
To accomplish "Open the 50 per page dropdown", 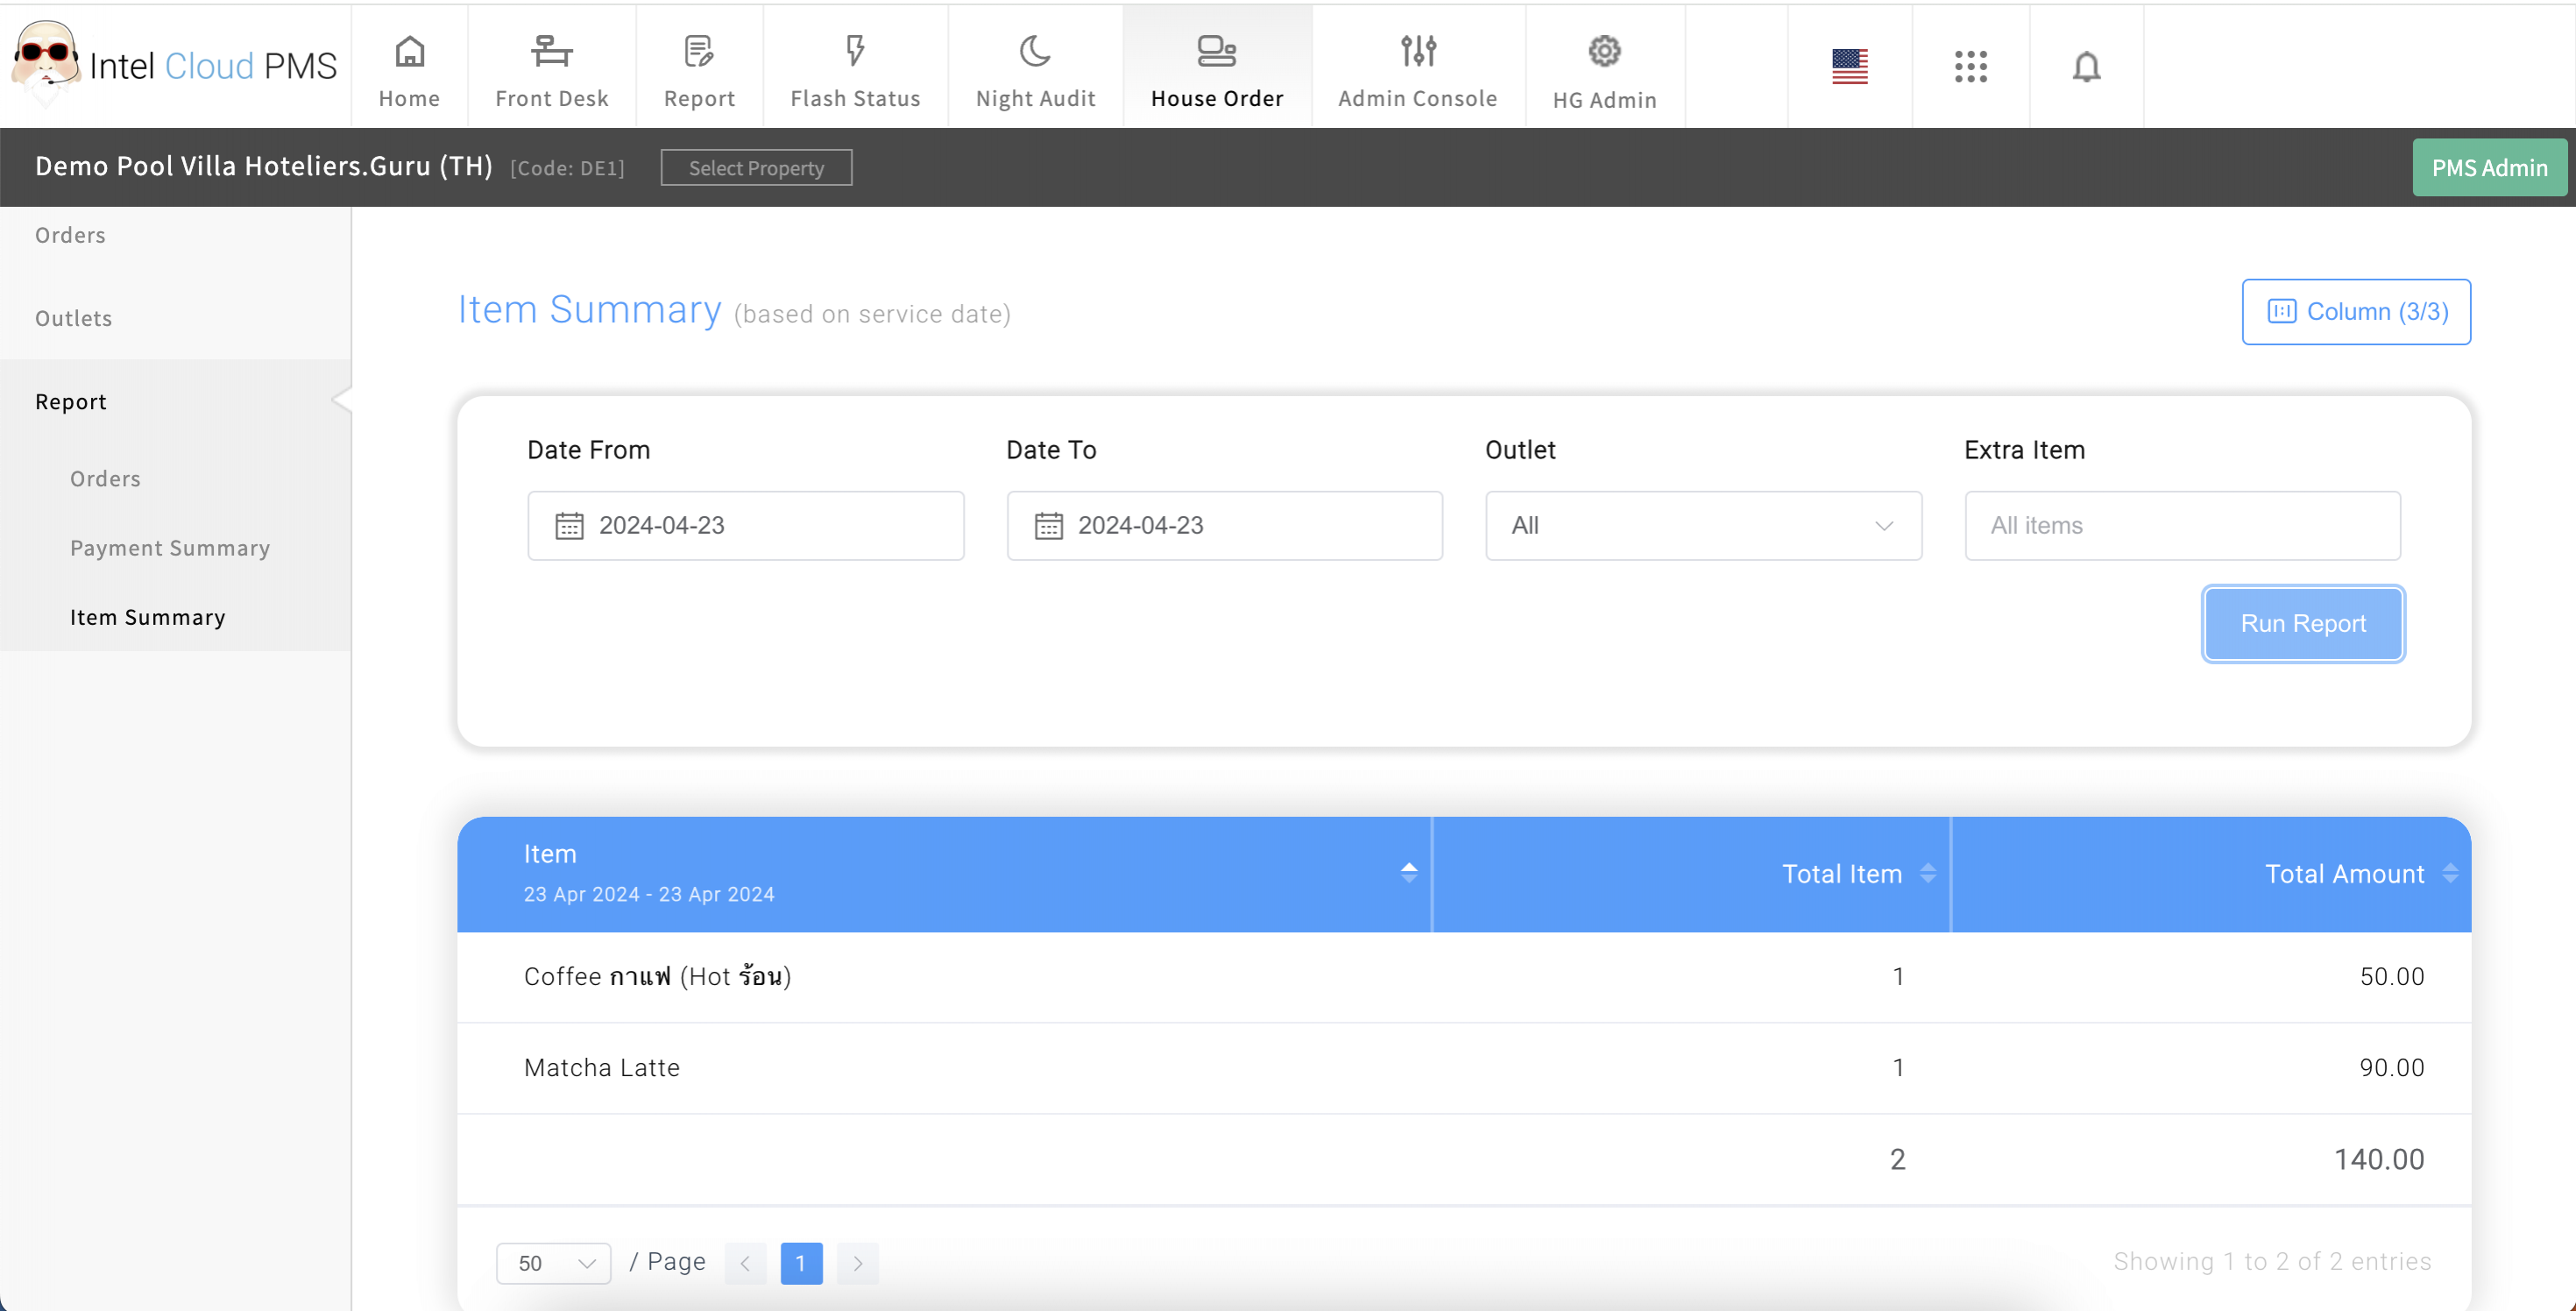I will 553,1263.
